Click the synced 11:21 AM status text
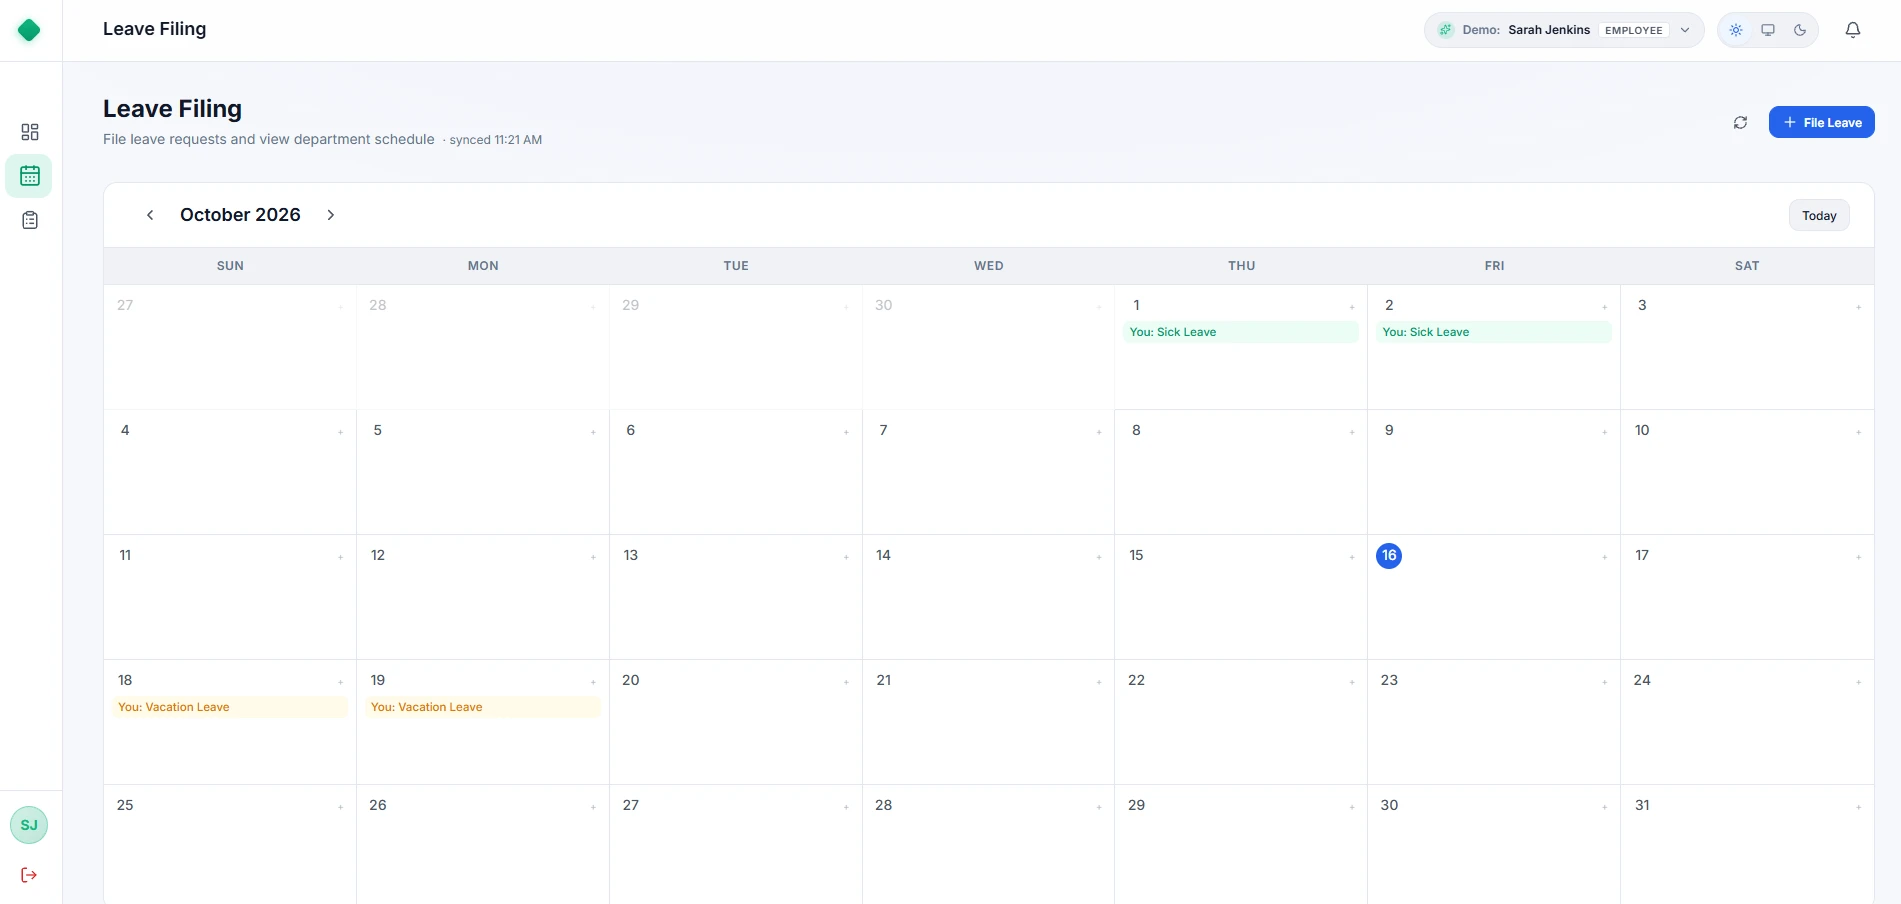 495,140
